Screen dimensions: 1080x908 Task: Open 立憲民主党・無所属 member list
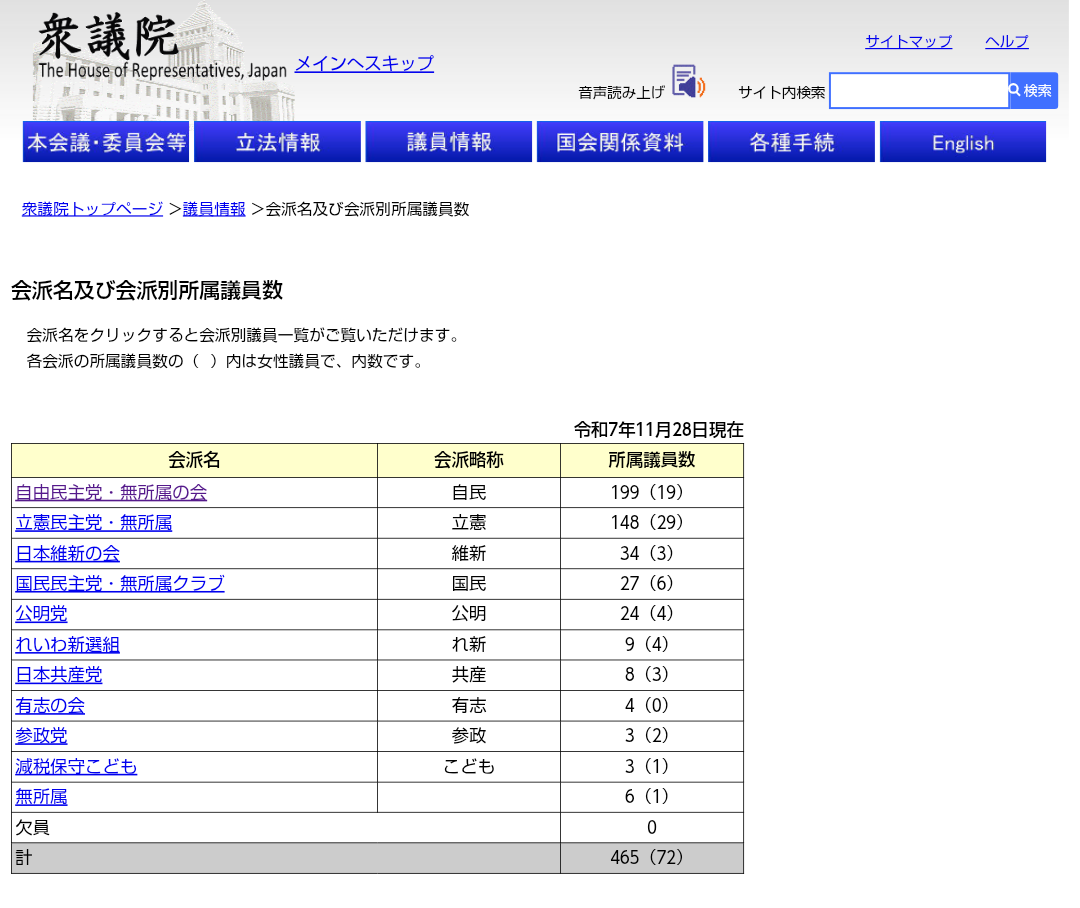pyautogui.click(x=94, y=523)
